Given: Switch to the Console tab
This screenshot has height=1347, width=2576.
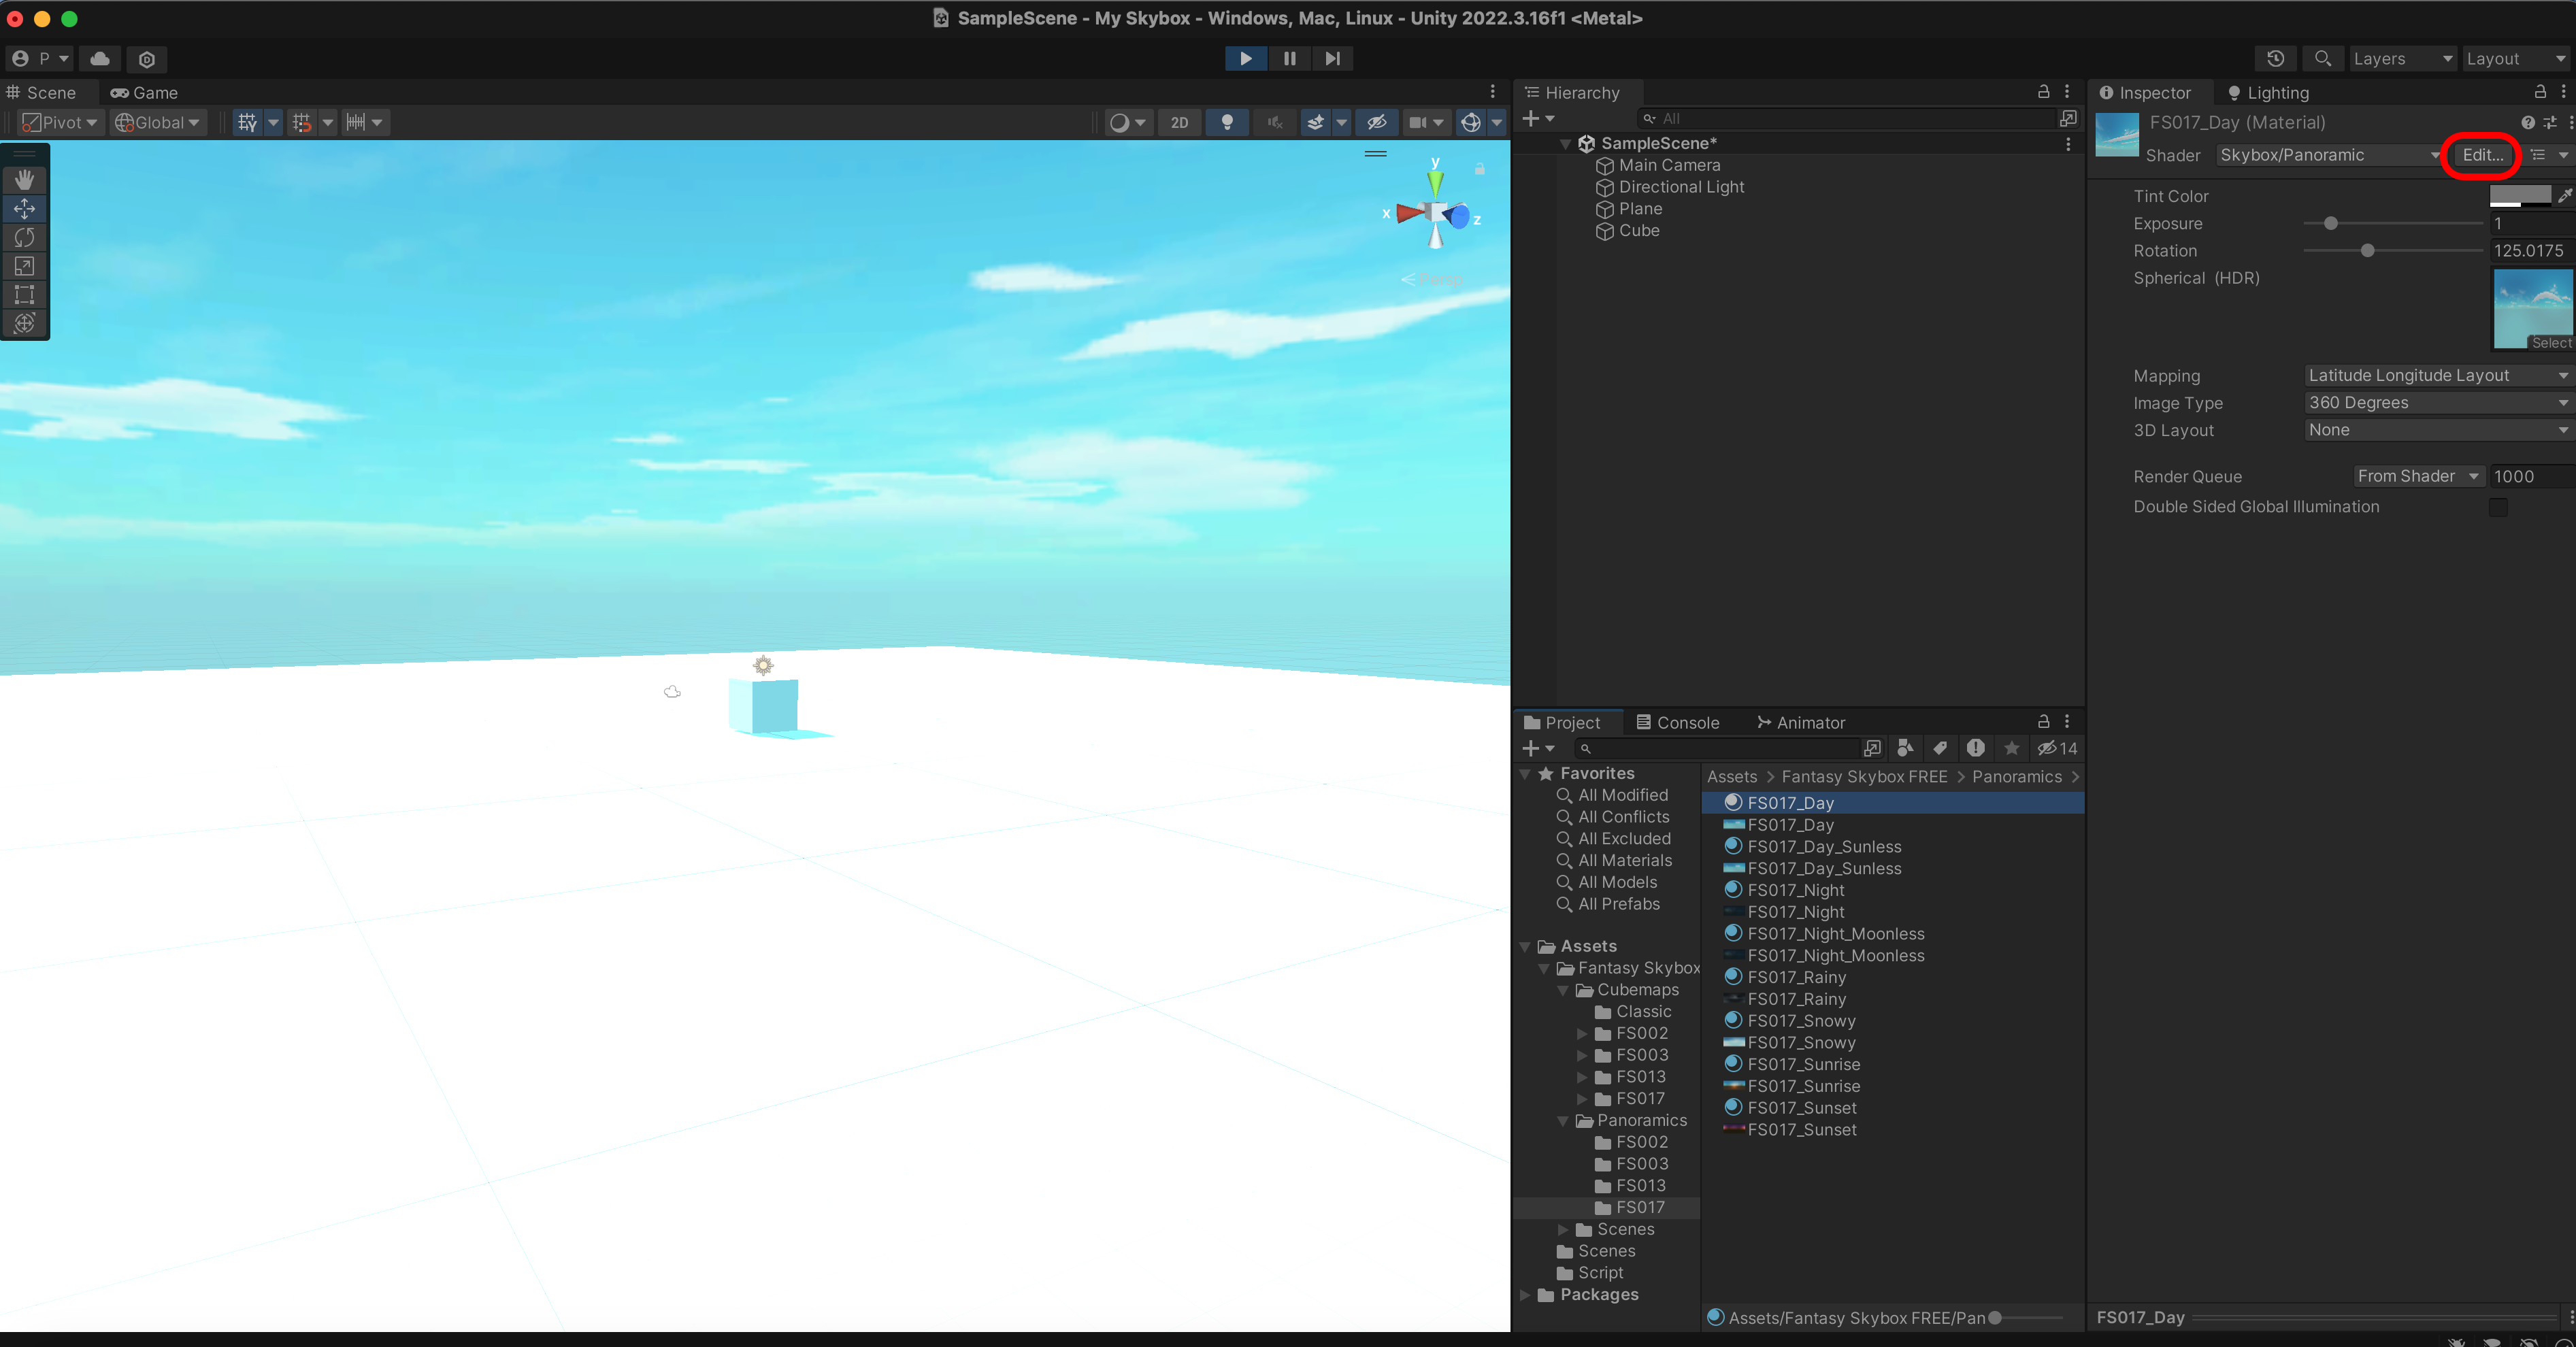Looking at the screenshot, I should tap(1677, 723).
